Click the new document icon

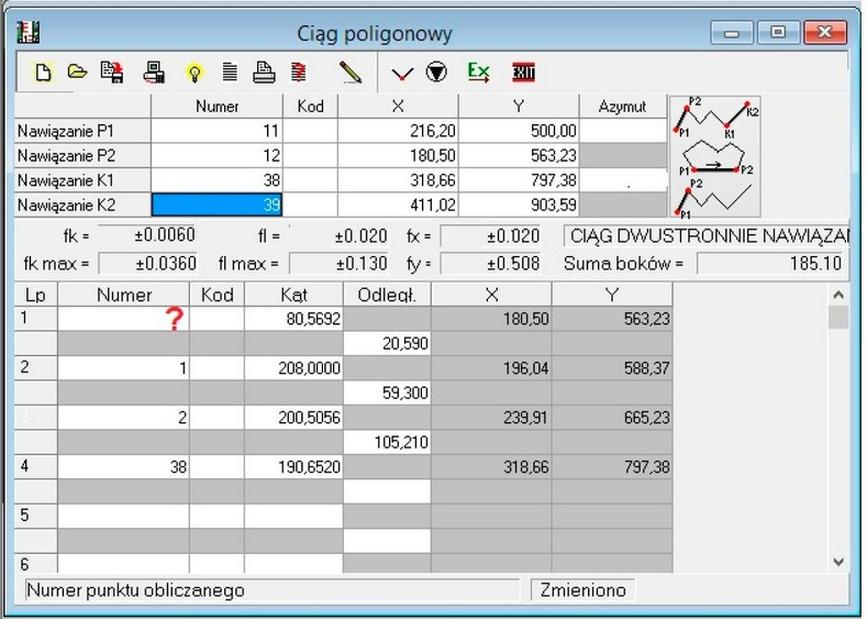(42, 72)
